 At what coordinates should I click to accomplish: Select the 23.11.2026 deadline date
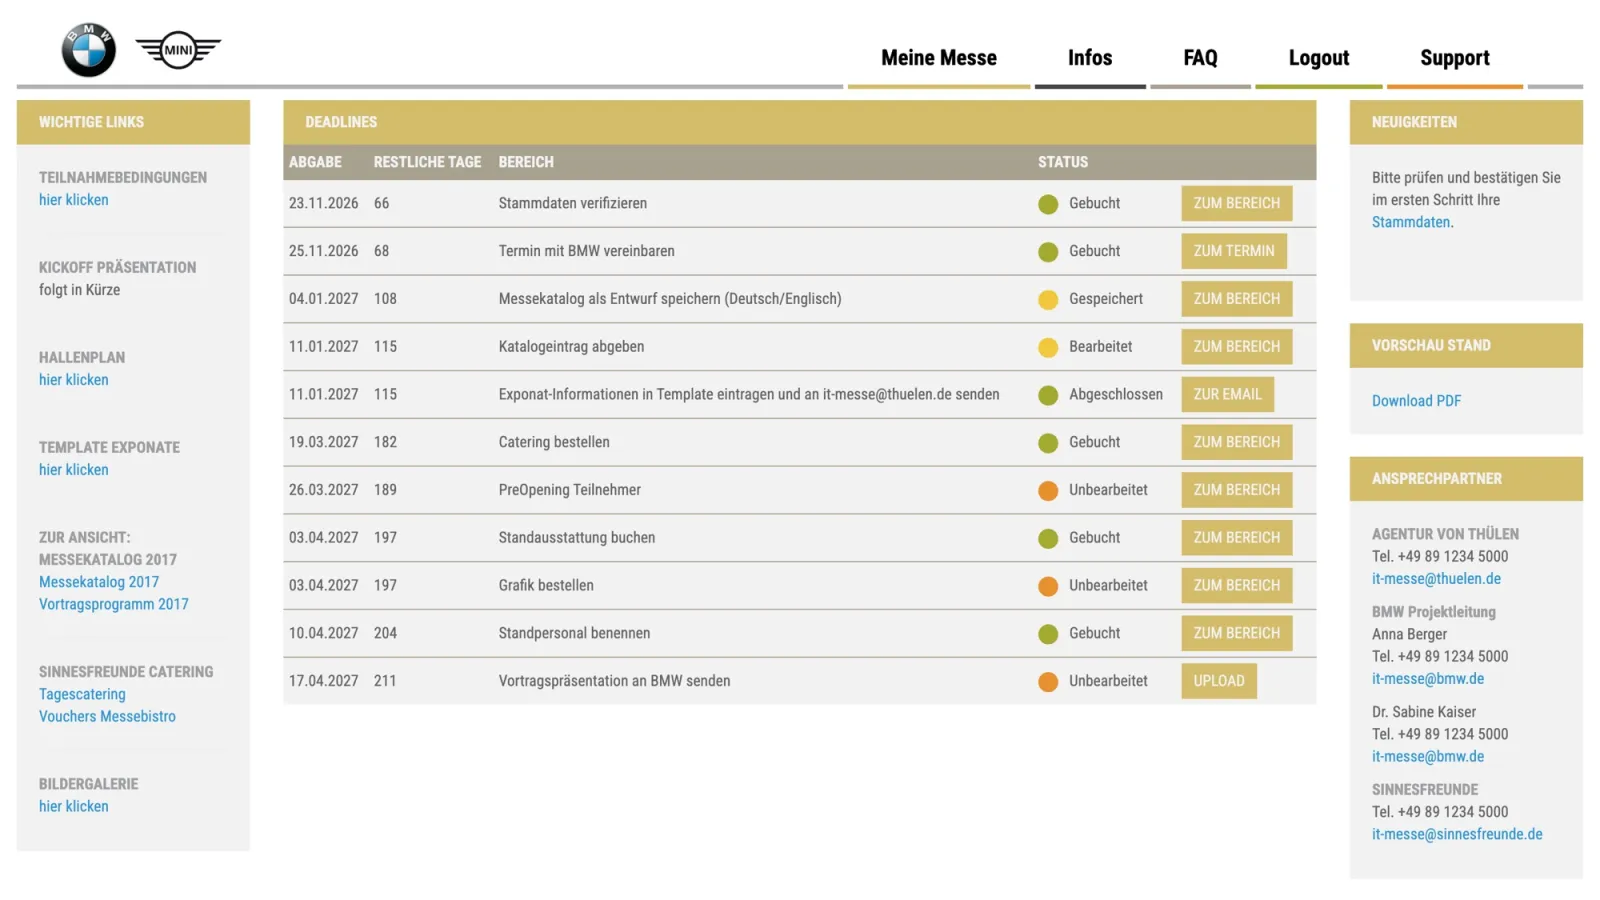323,203
